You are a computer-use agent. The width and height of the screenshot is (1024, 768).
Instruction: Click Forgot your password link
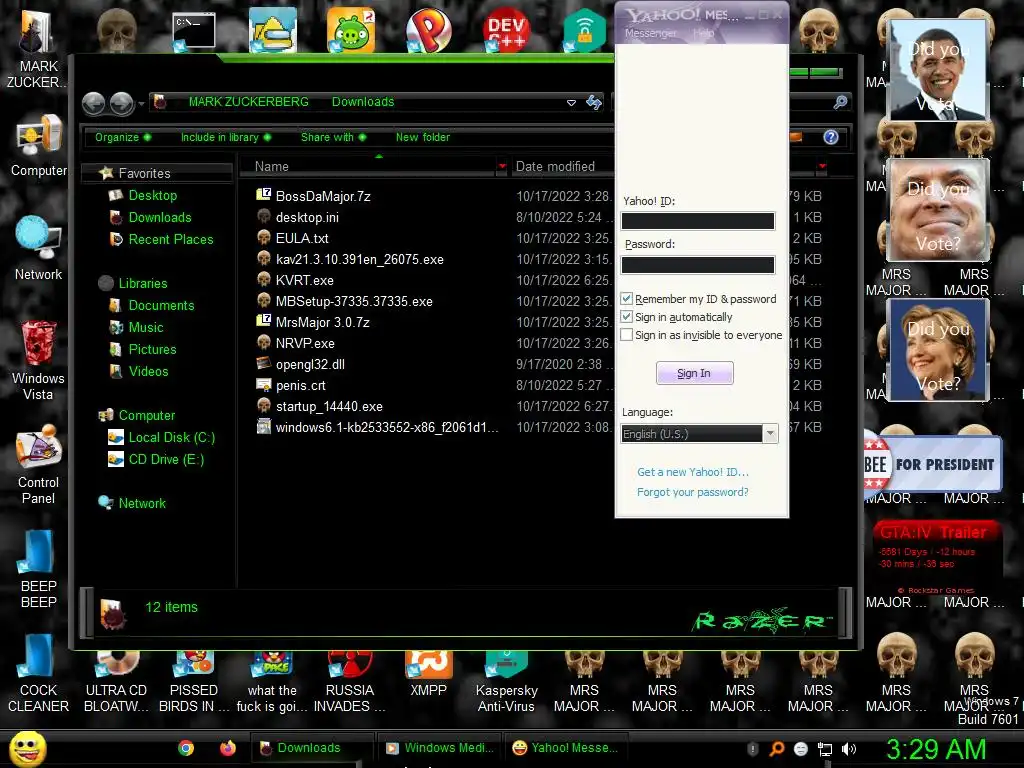(692, 492)
